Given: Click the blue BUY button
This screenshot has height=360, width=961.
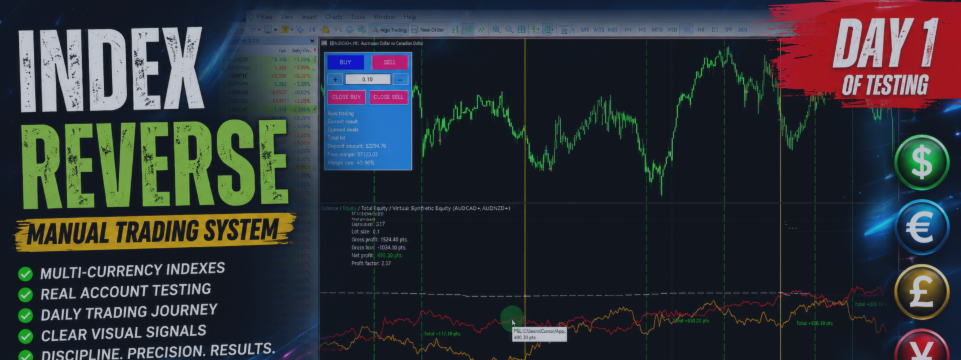Looking at the screenshot, I should [346, 62].
